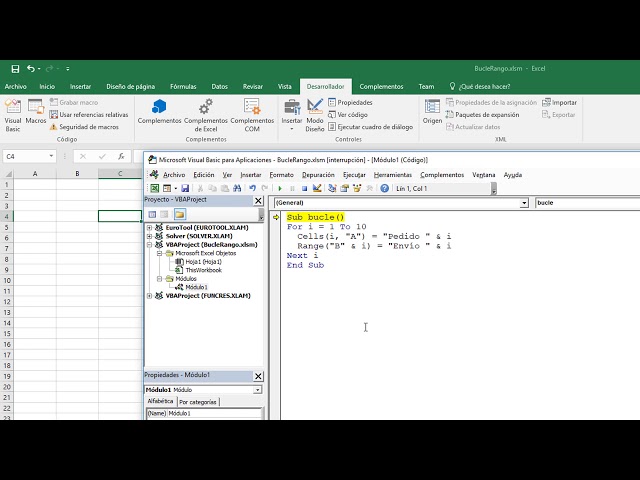Click Propiedades in Controles group
Image resolution: width=640 pixels, height=480 pixels.
350,102
